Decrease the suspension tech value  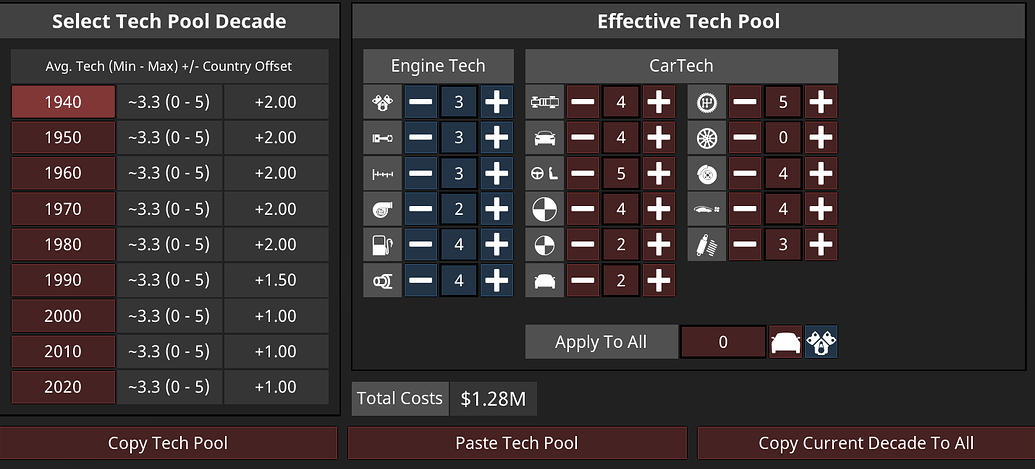click(745, 245)
